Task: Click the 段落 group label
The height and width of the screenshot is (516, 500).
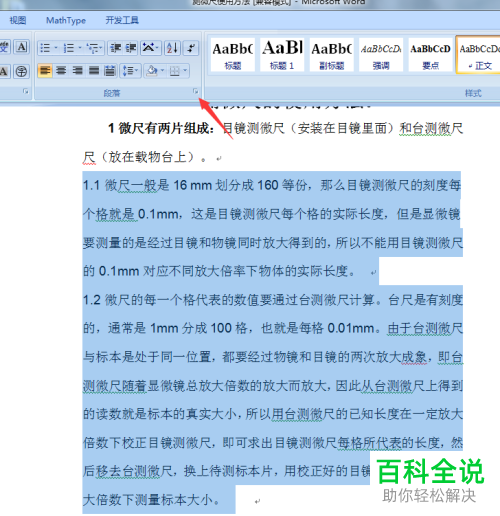Action: point(112,93)
